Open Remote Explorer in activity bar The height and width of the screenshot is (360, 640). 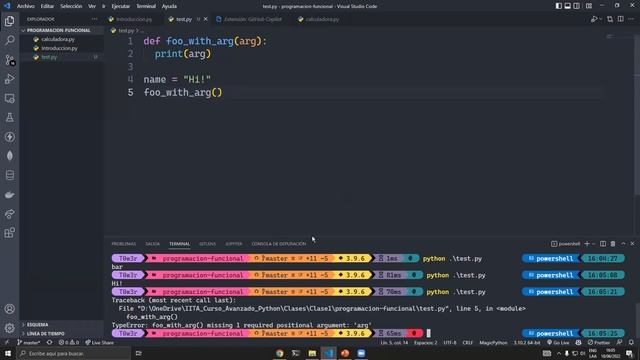pos(9,98)
